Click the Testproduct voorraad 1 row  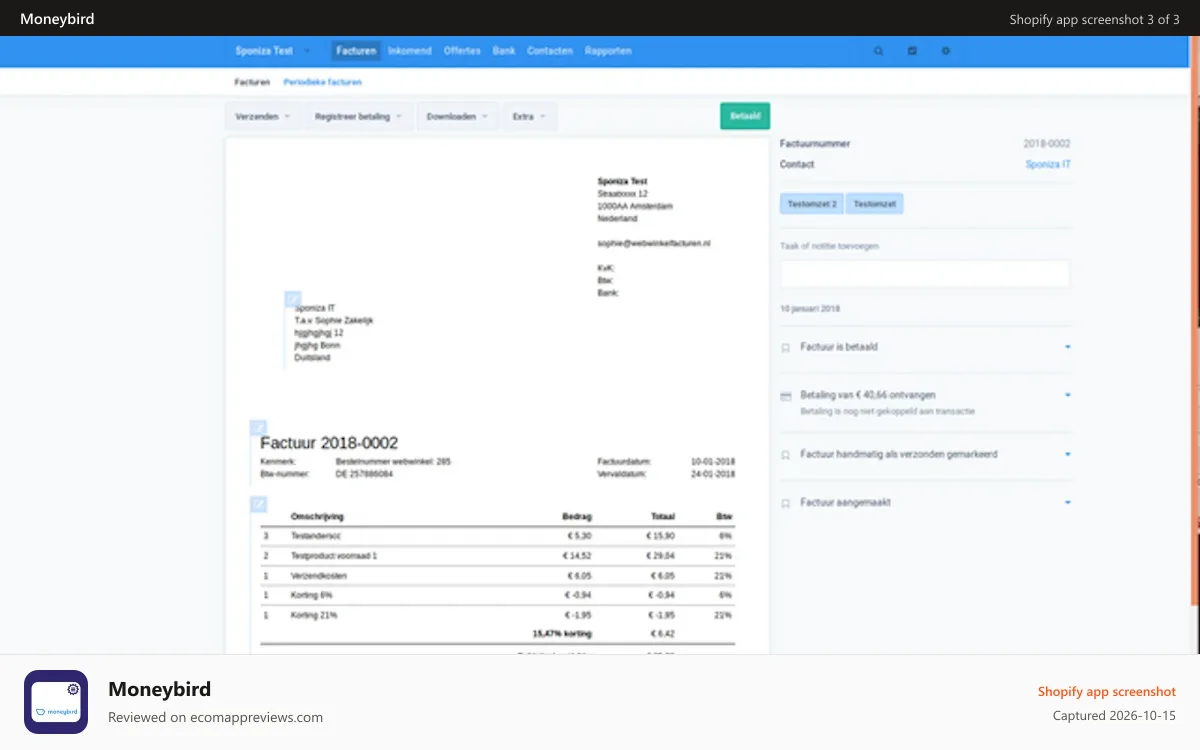(x=497, y=555)
